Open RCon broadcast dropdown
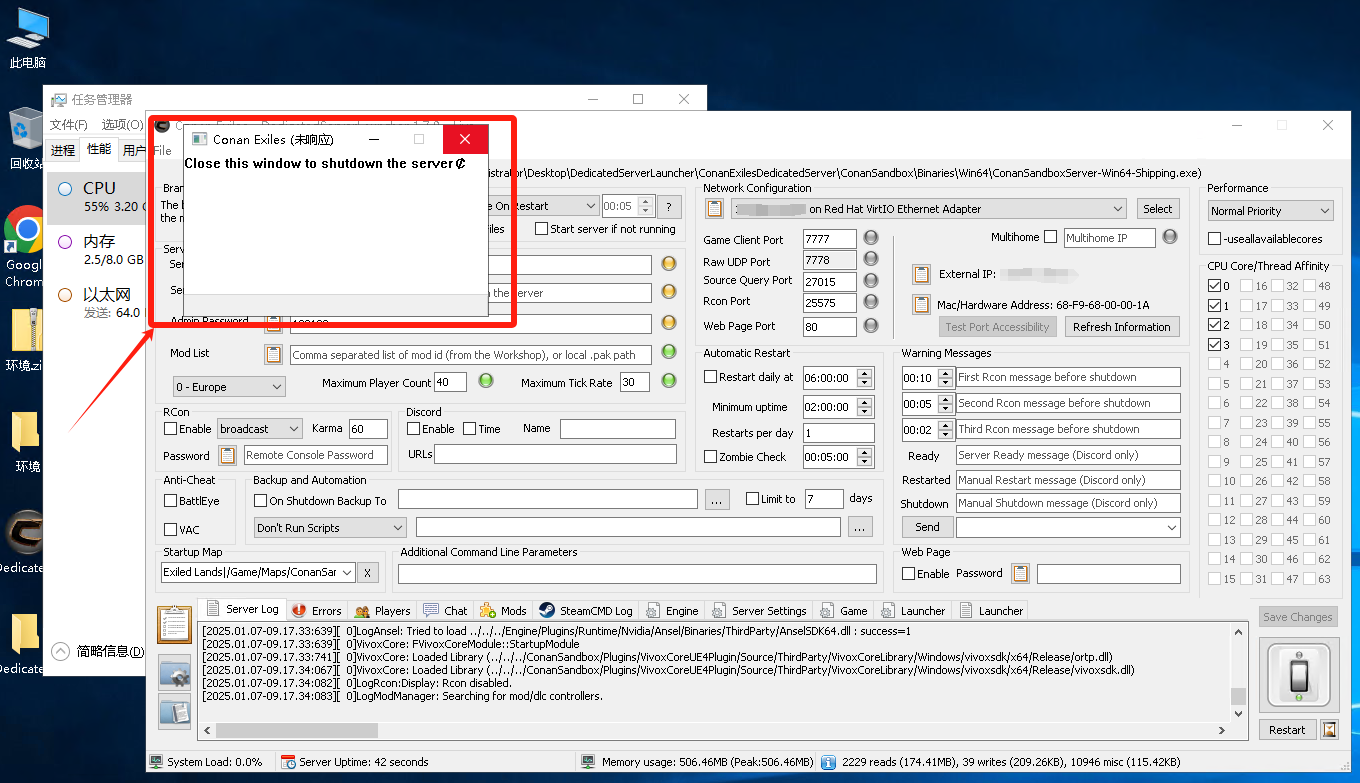The height and width of the screenshot is (783, 1360). coord(259,429)
